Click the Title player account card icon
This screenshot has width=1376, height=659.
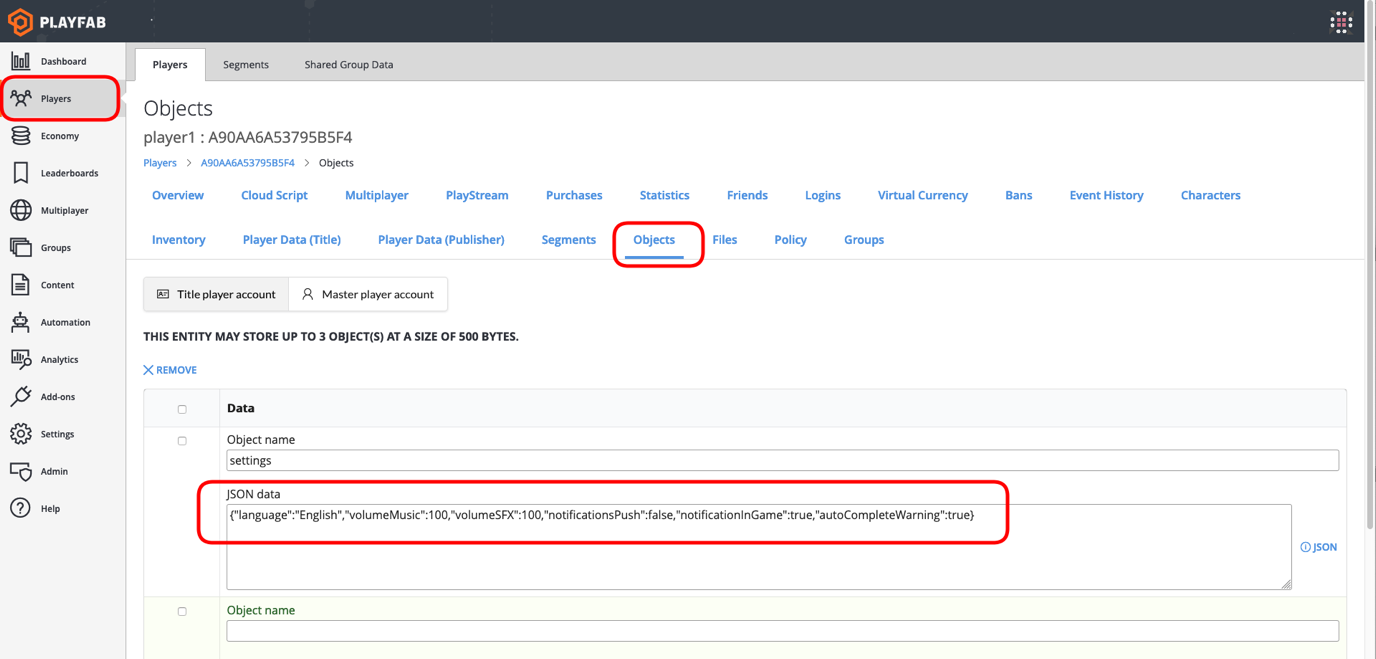point(163,294)
